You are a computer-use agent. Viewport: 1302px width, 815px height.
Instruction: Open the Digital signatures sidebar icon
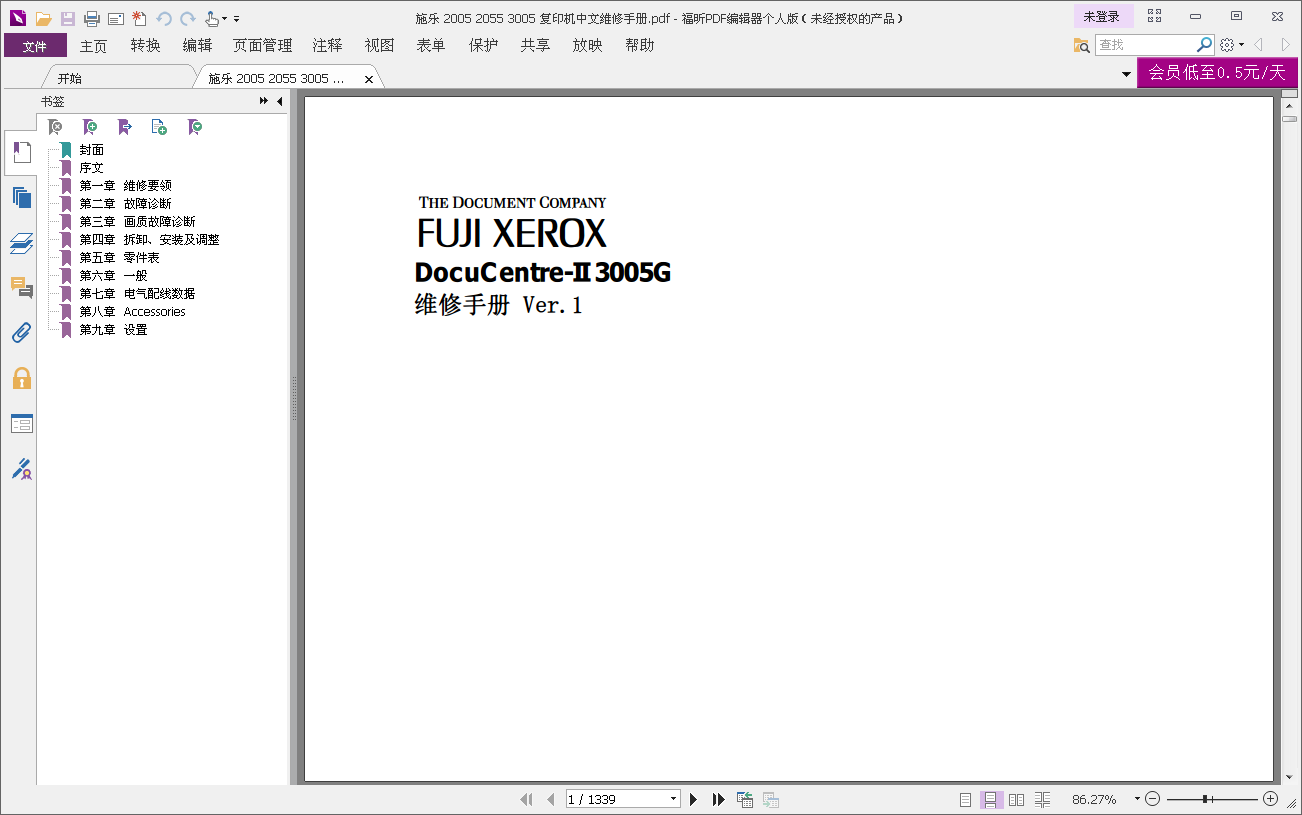click(x=22, y=468)
